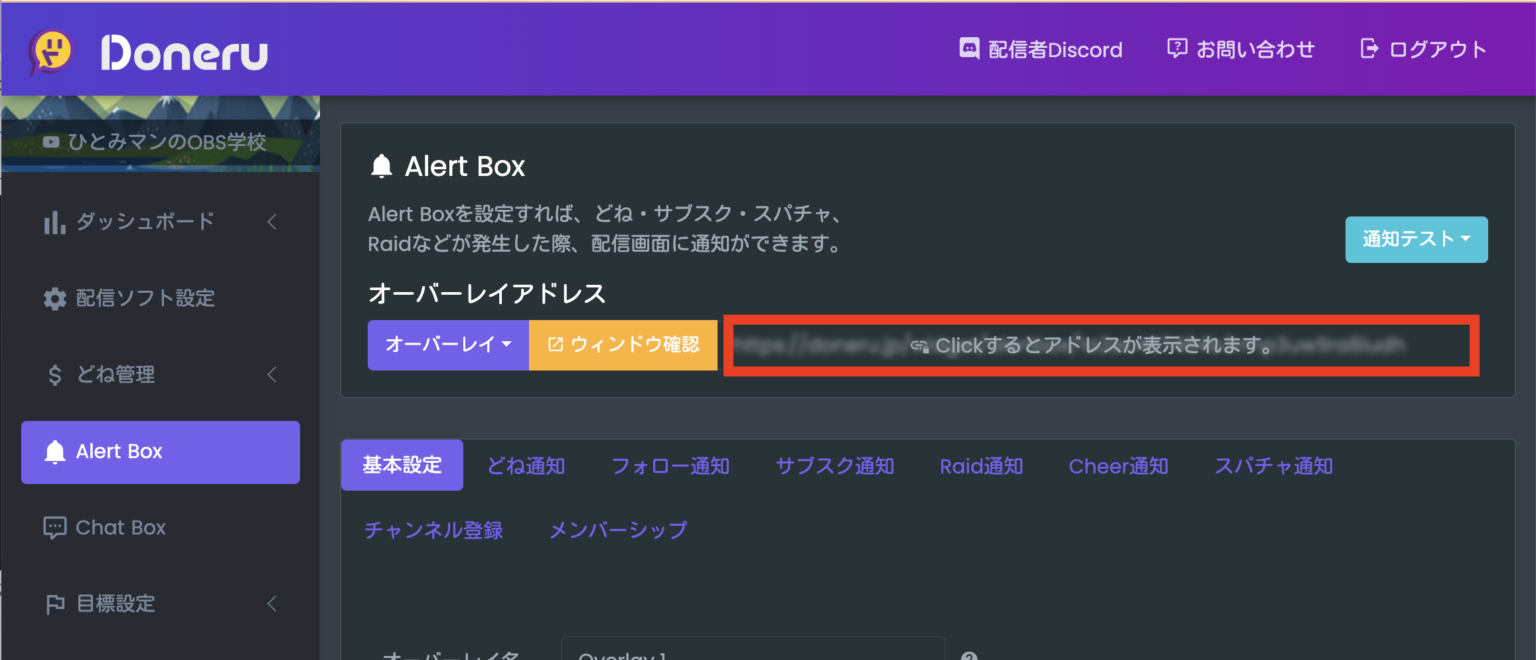Click the question-mark icon beside お問い合わせ
This screenshot has height=660, width=1536.
point(1176,48)
